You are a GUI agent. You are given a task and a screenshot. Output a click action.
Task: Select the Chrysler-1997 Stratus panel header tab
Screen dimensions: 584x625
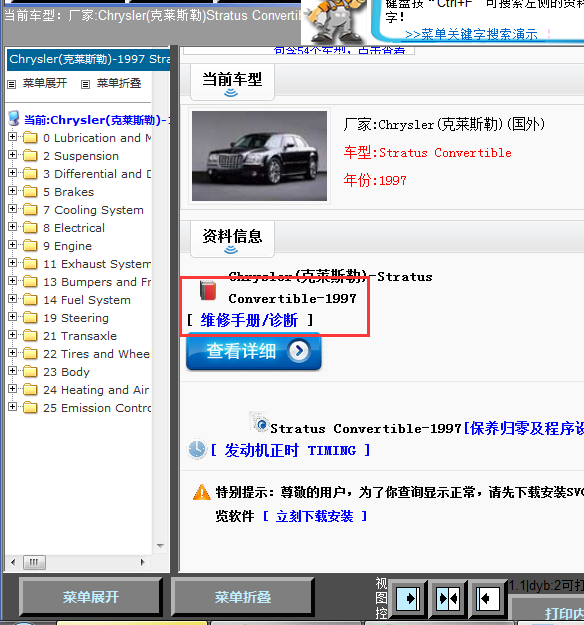click(88, 59)
